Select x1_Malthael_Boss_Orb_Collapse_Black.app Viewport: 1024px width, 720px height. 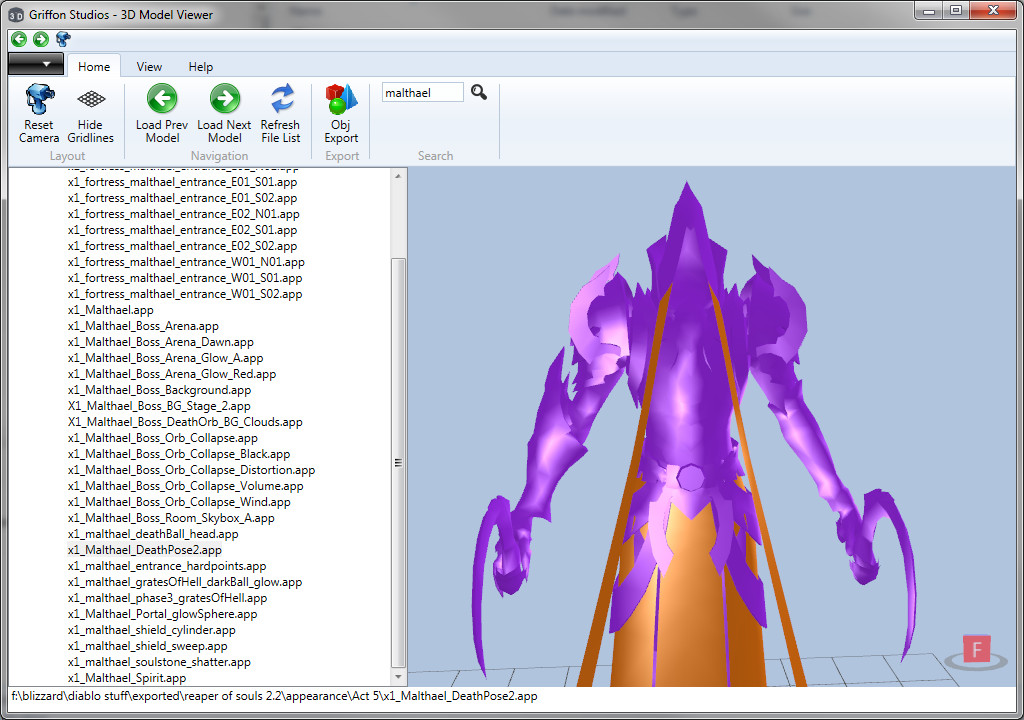pyautogui.click(x=179, y=454)
